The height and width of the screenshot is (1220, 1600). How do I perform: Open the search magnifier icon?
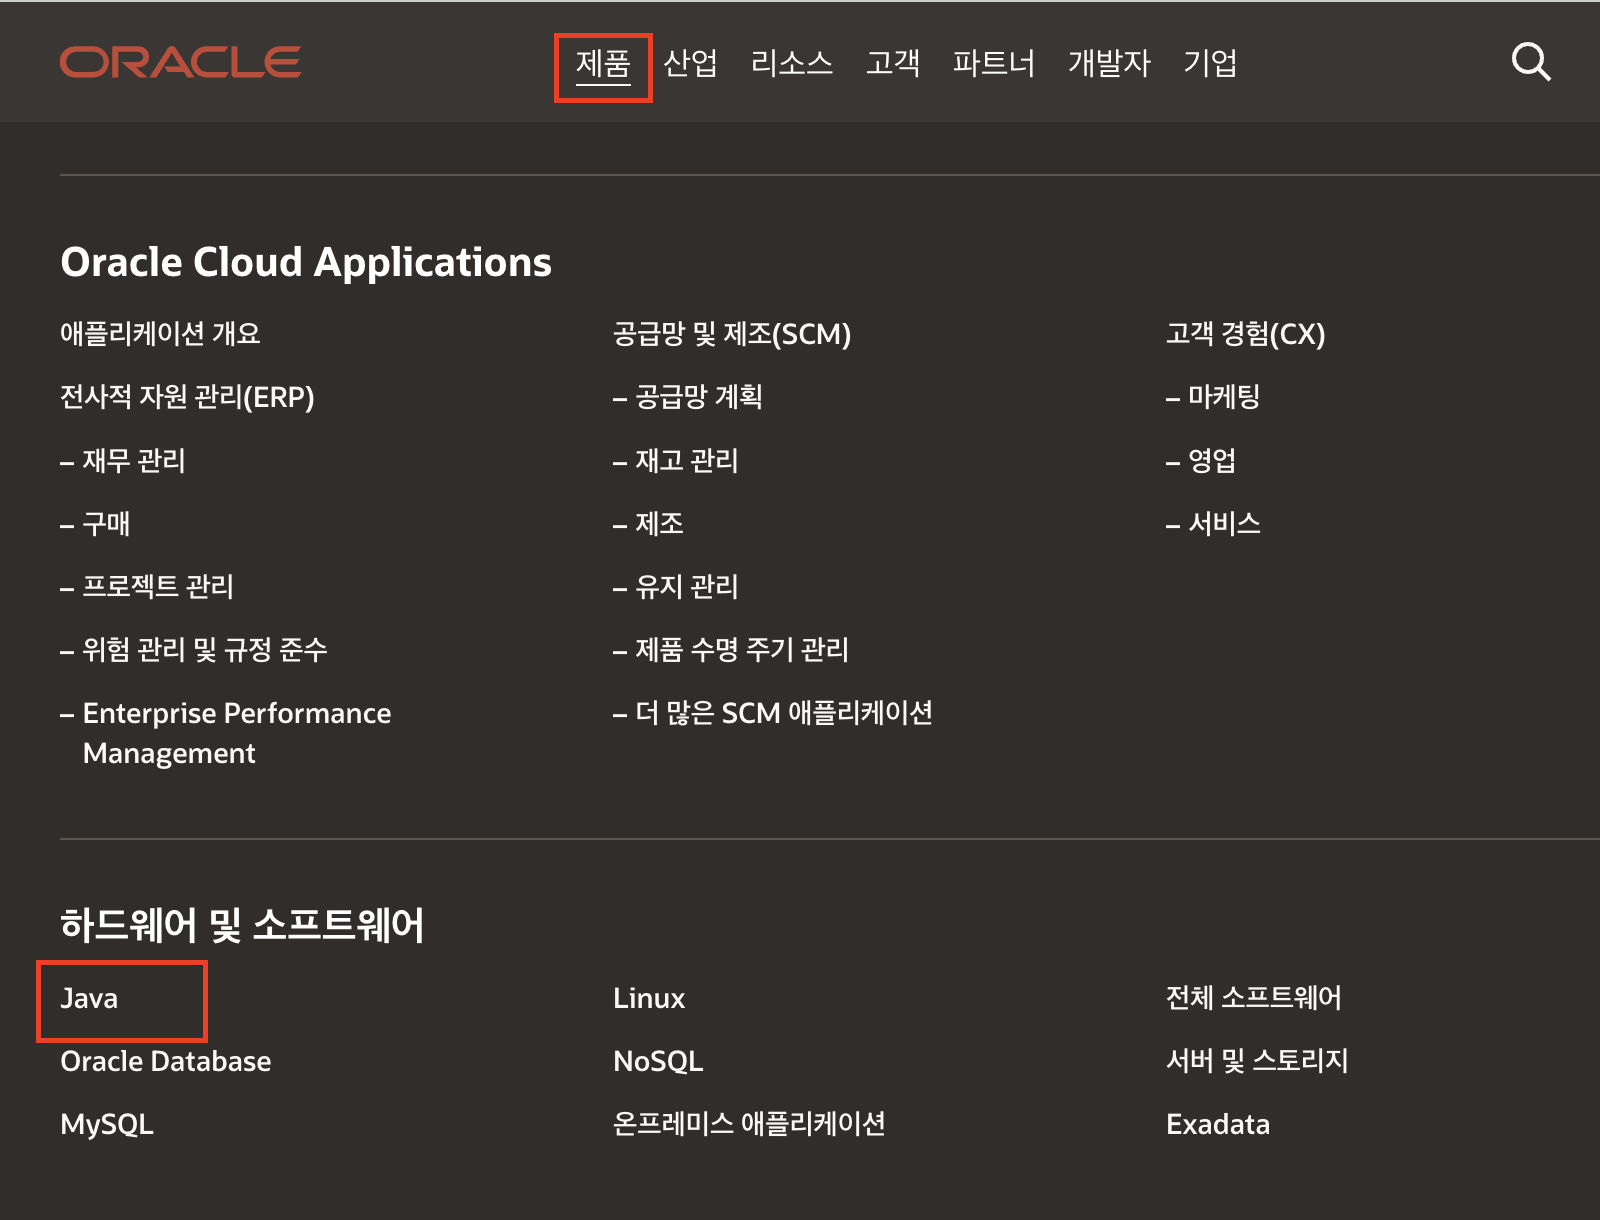tap(1530, 62)
